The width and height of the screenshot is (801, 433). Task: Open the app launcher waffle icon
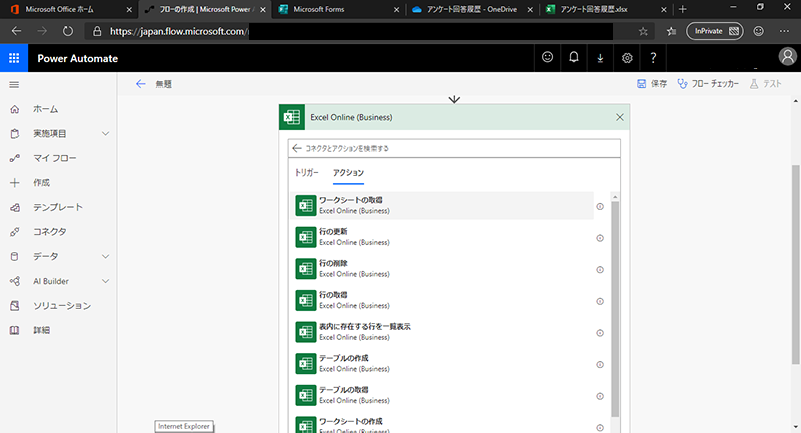tap(14, 58)
